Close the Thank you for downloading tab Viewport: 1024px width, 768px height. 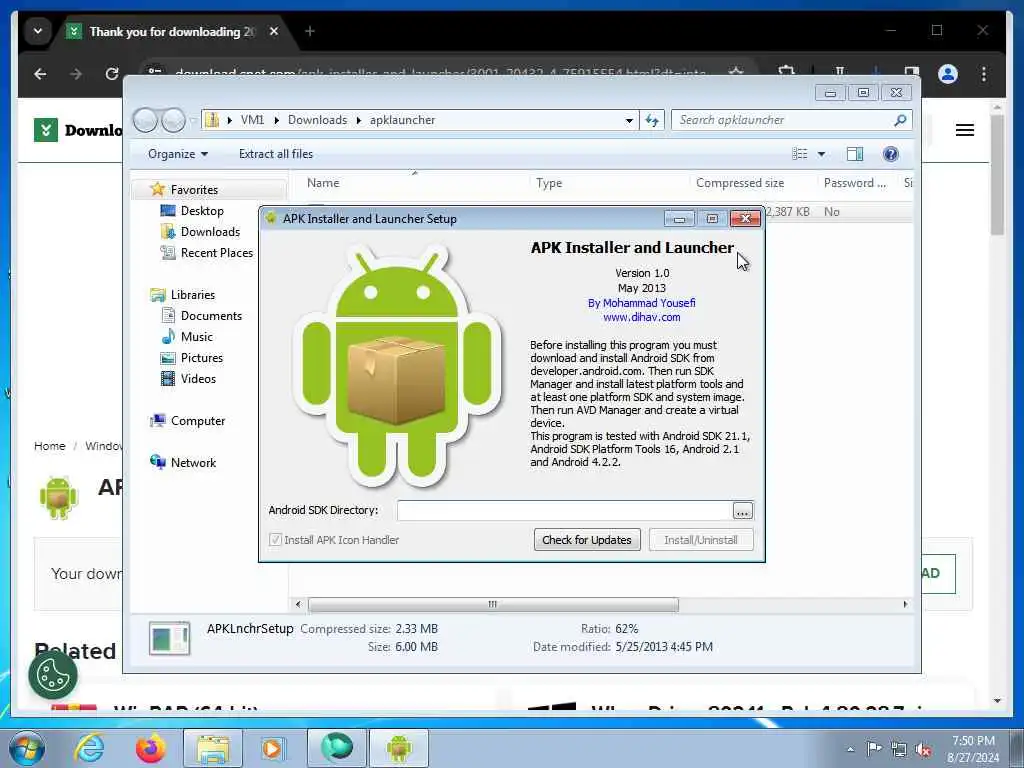(x=274, y=31)
